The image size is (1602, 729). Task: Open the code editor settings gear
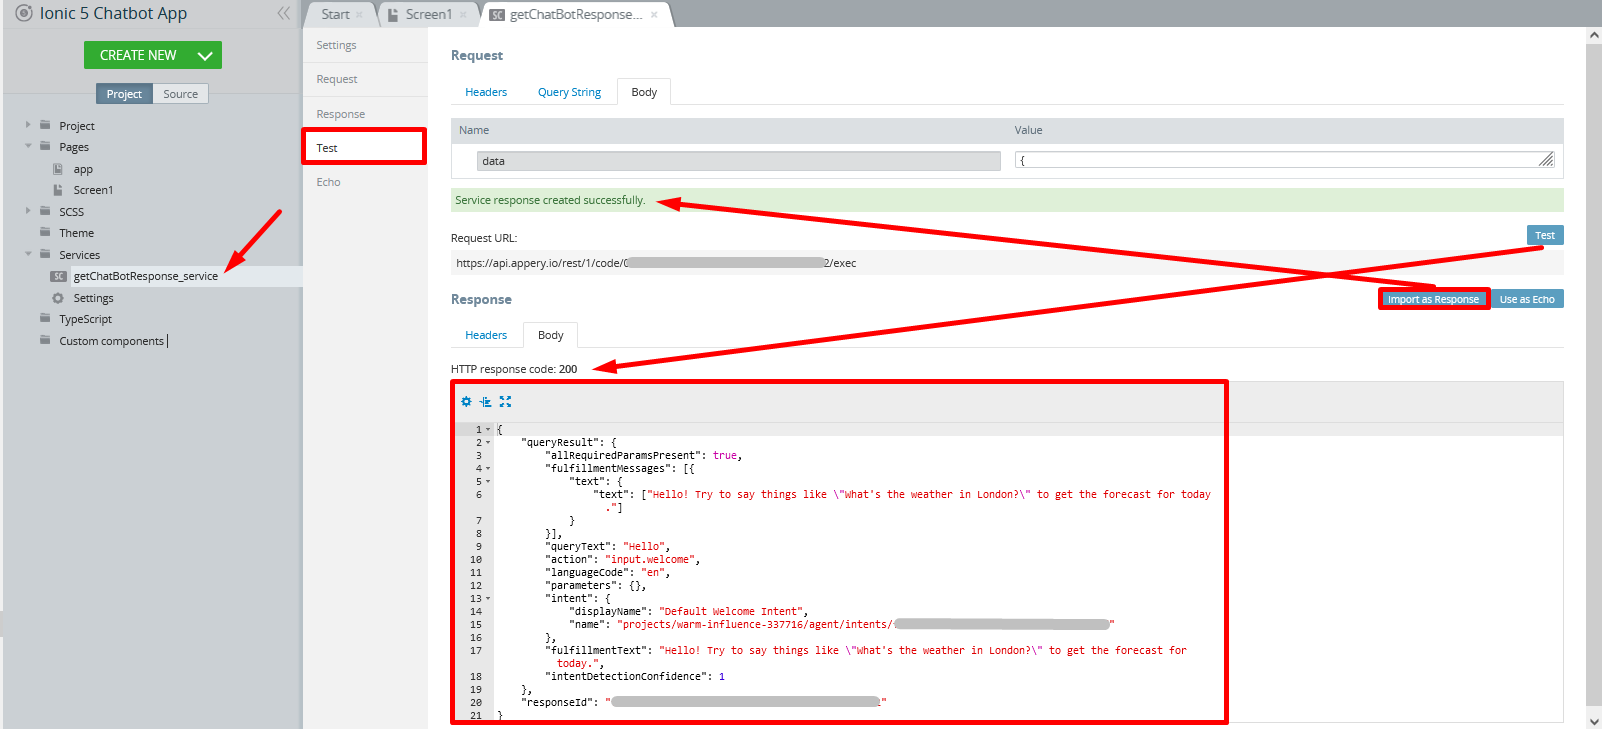click(466, 401)
